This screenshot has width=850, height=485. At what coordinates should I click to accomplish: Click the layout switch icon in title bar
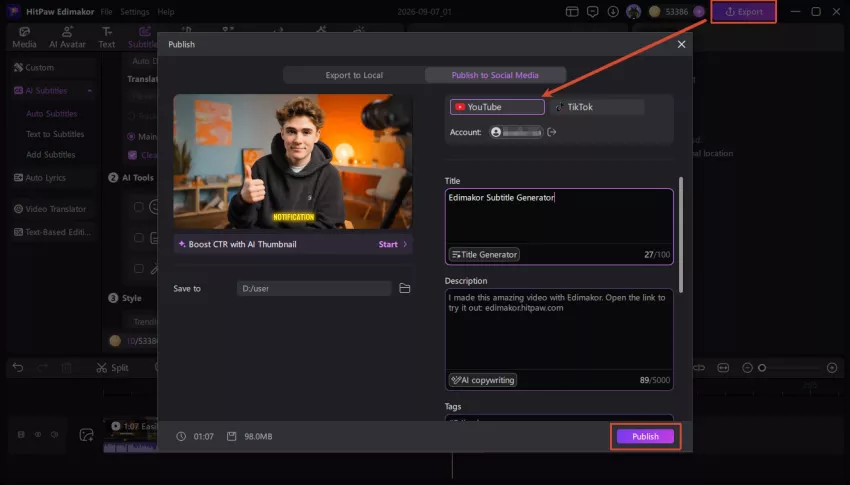point(572,11)
